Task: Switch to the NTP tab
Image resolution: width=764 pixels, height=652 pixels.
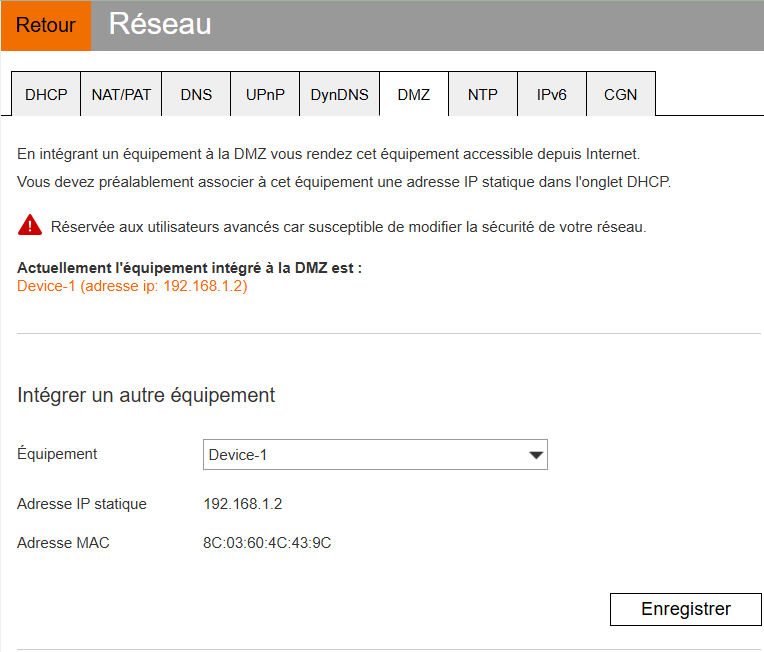Action: point(483,95)
